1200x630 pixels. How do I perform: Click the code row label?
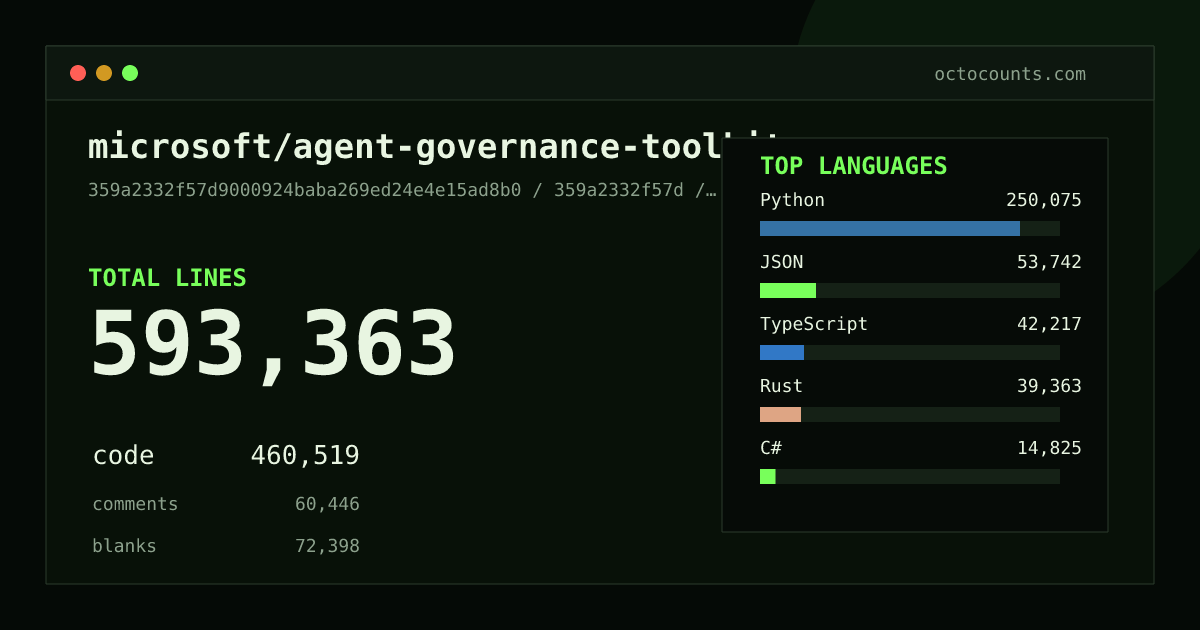[123, 456]
